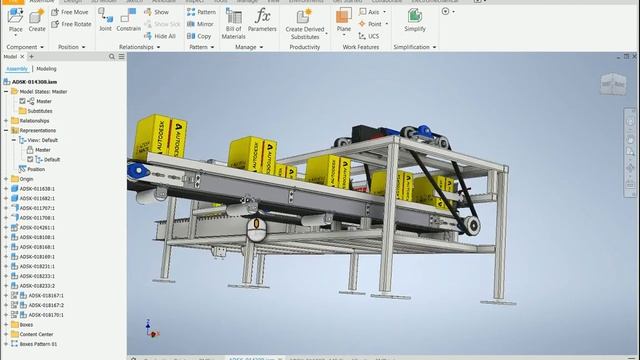Image resolution: width=640 pixels, height=360 pixels.
Task: Open Bill of Materials
Action: tap(233, 24)
